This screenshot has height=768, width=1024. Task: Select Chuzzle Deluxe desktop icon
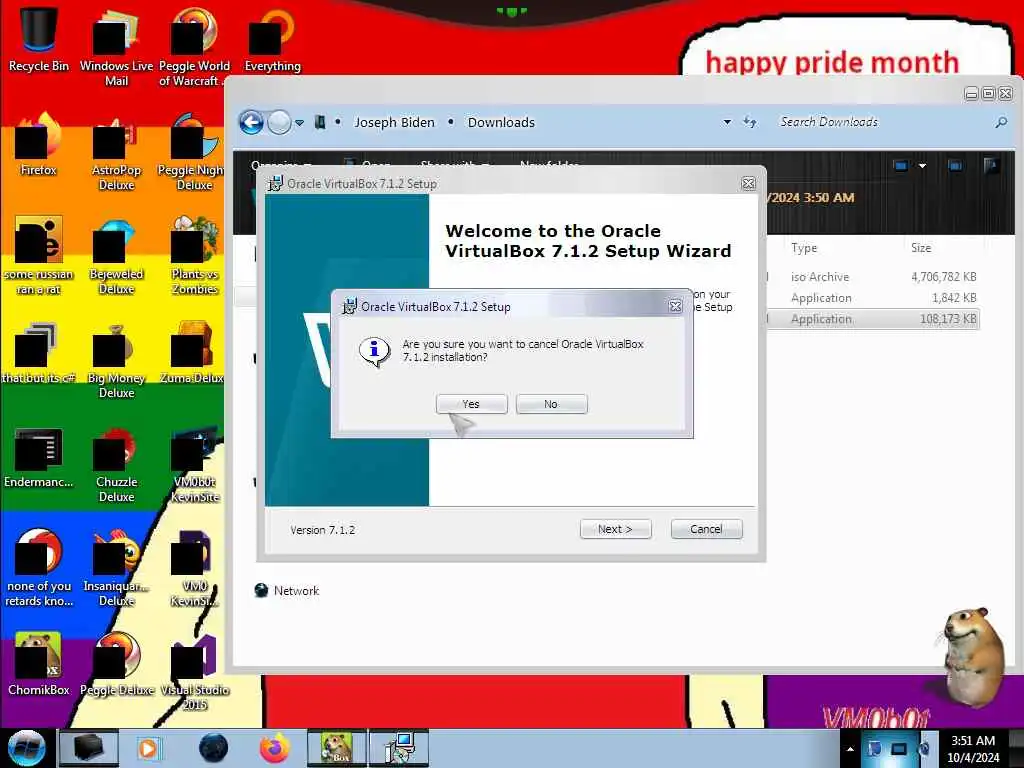point(116,464)
